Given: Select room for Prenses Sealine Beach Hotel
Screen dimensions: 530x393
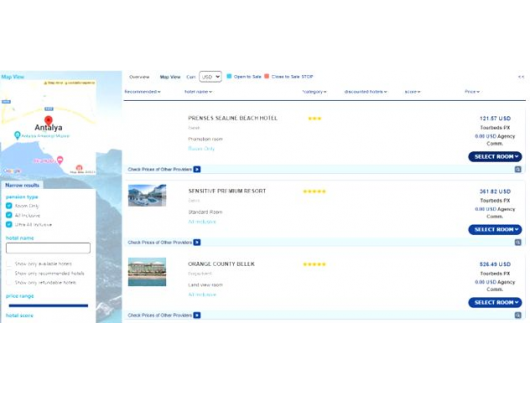Looking at the screenshot, I should coord(495,157).
